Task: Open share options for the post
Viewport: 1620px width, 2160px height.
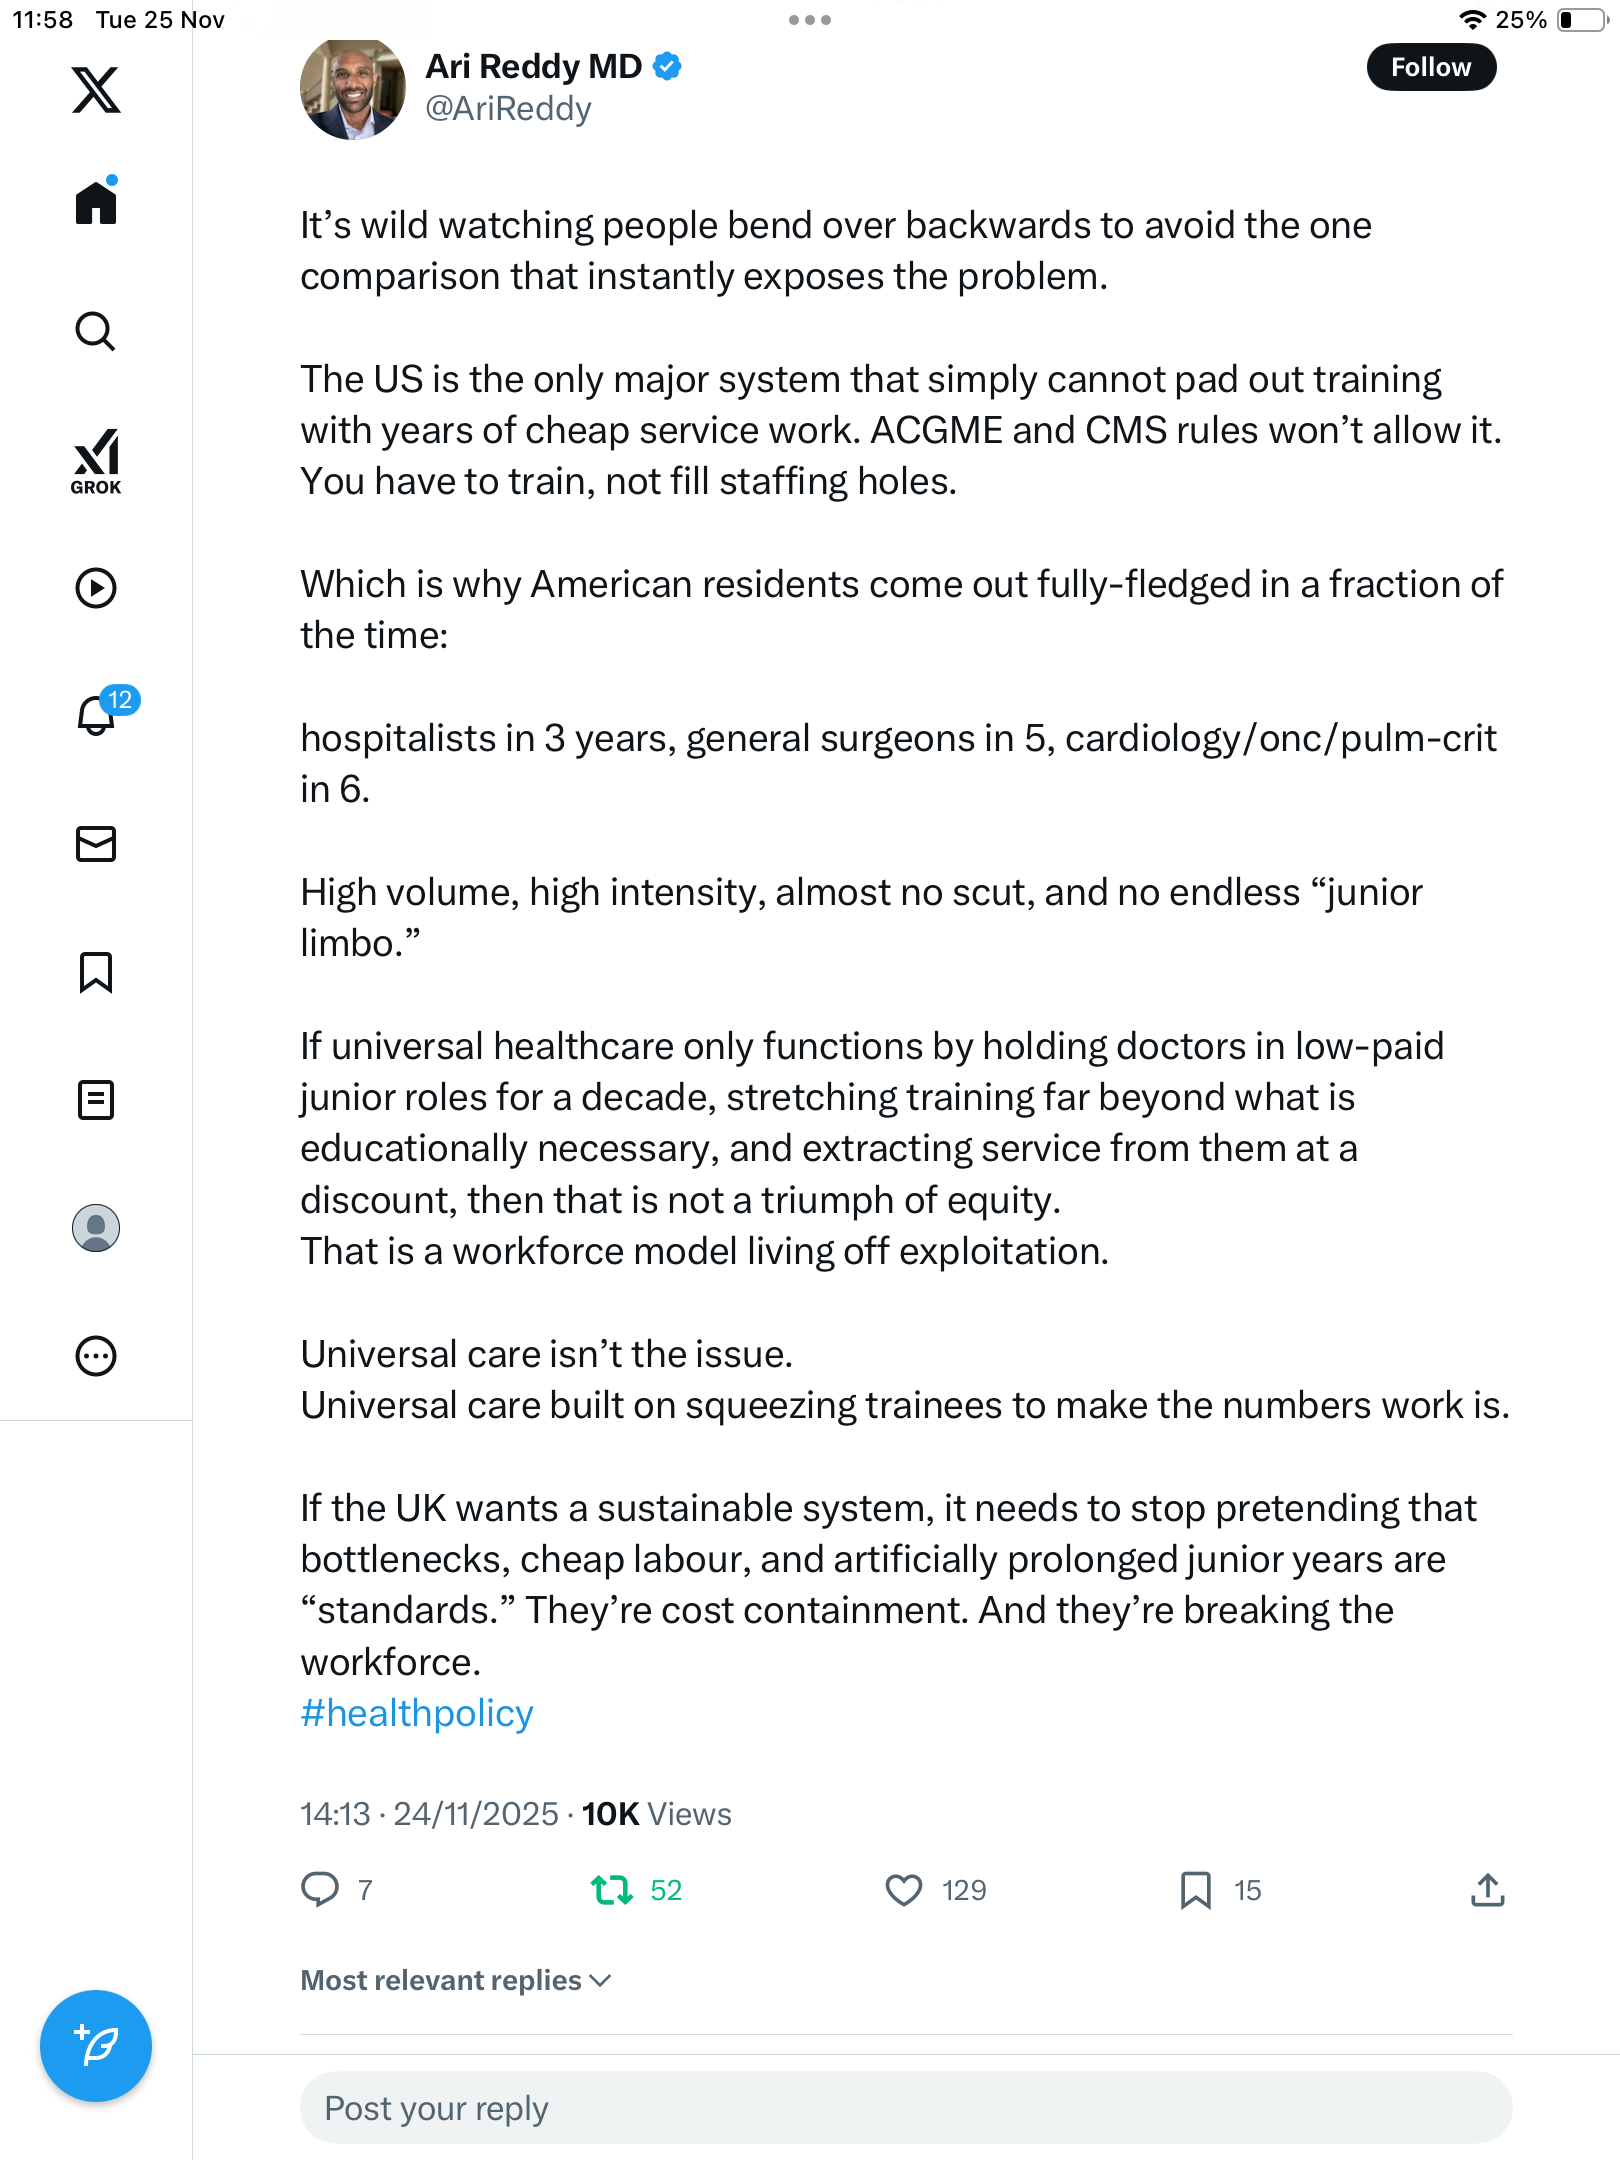Action: 1487,1890
